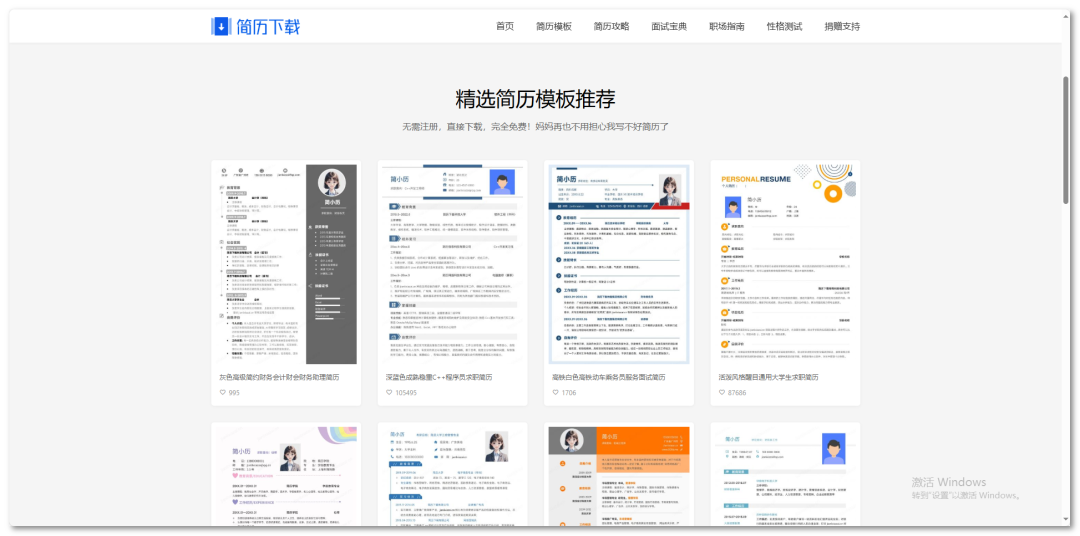Click title 活泼风格醒目通用大学生求职简历
Image resolution: width=1080 pixels, height=536 pixels.
(x=768, y=378)
